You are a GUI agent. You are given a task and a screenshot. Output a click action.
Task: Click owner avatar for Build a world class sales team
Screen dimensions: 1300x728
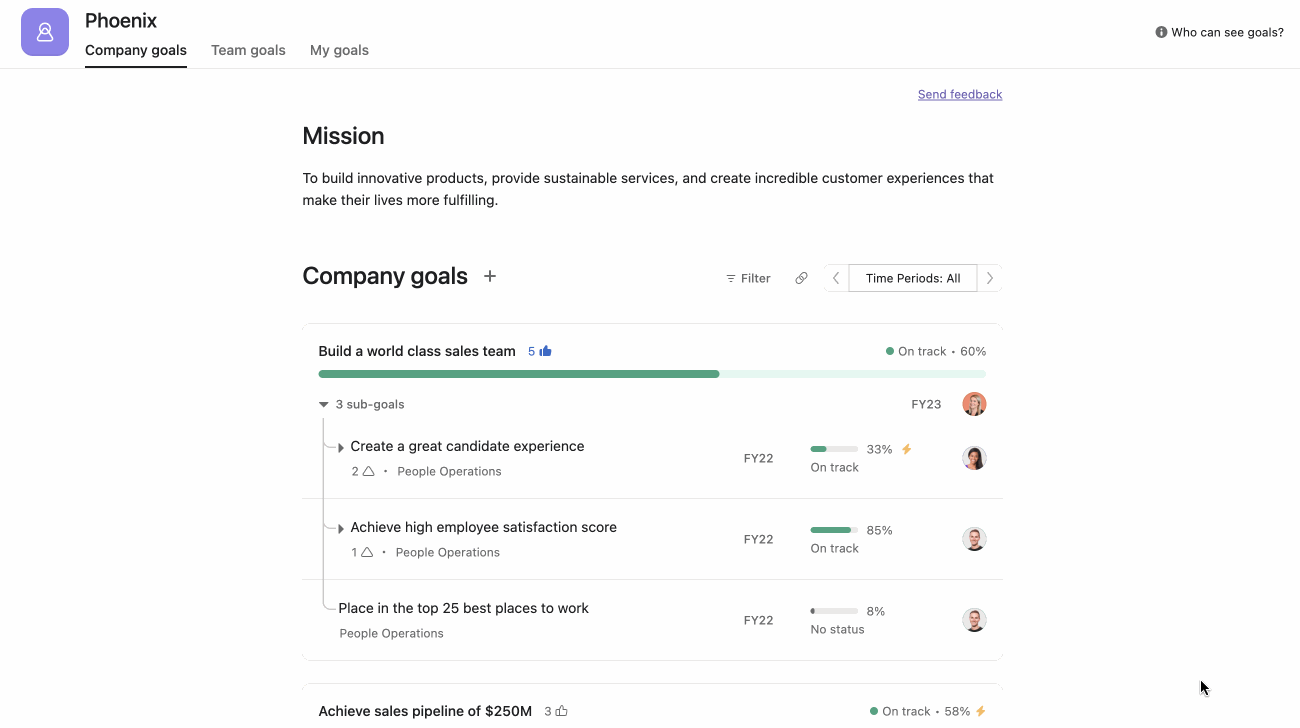coord(974,404)
